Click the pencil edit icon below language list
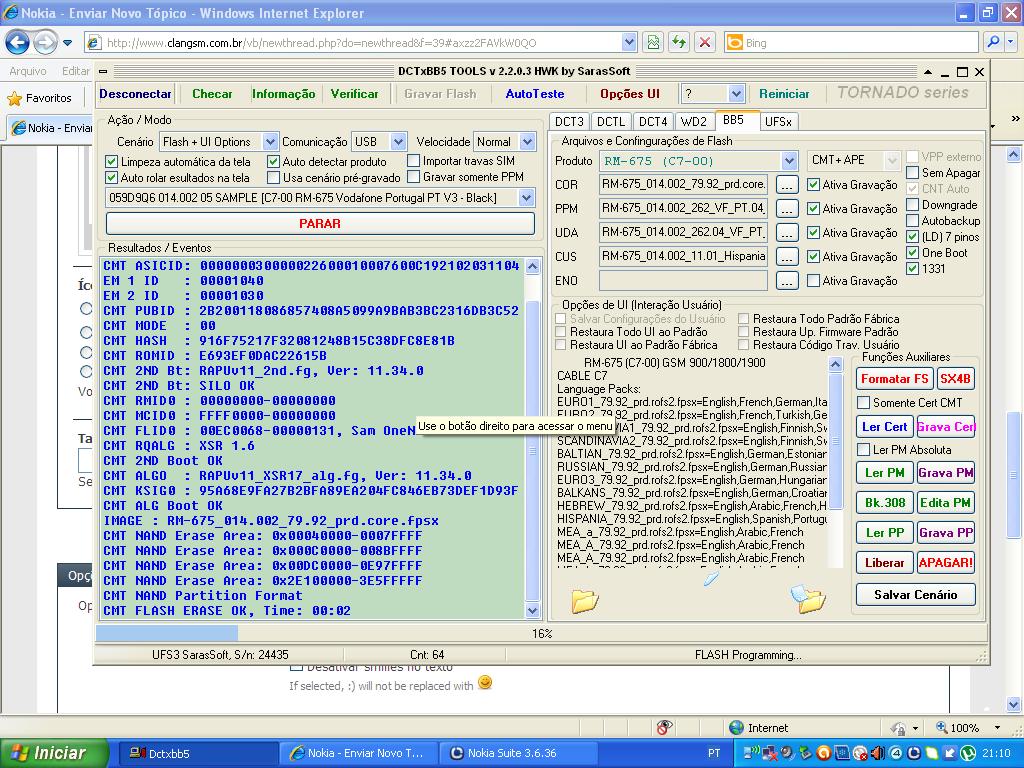This screenshot has height=768, width=1024. click(x=711, y=577)
